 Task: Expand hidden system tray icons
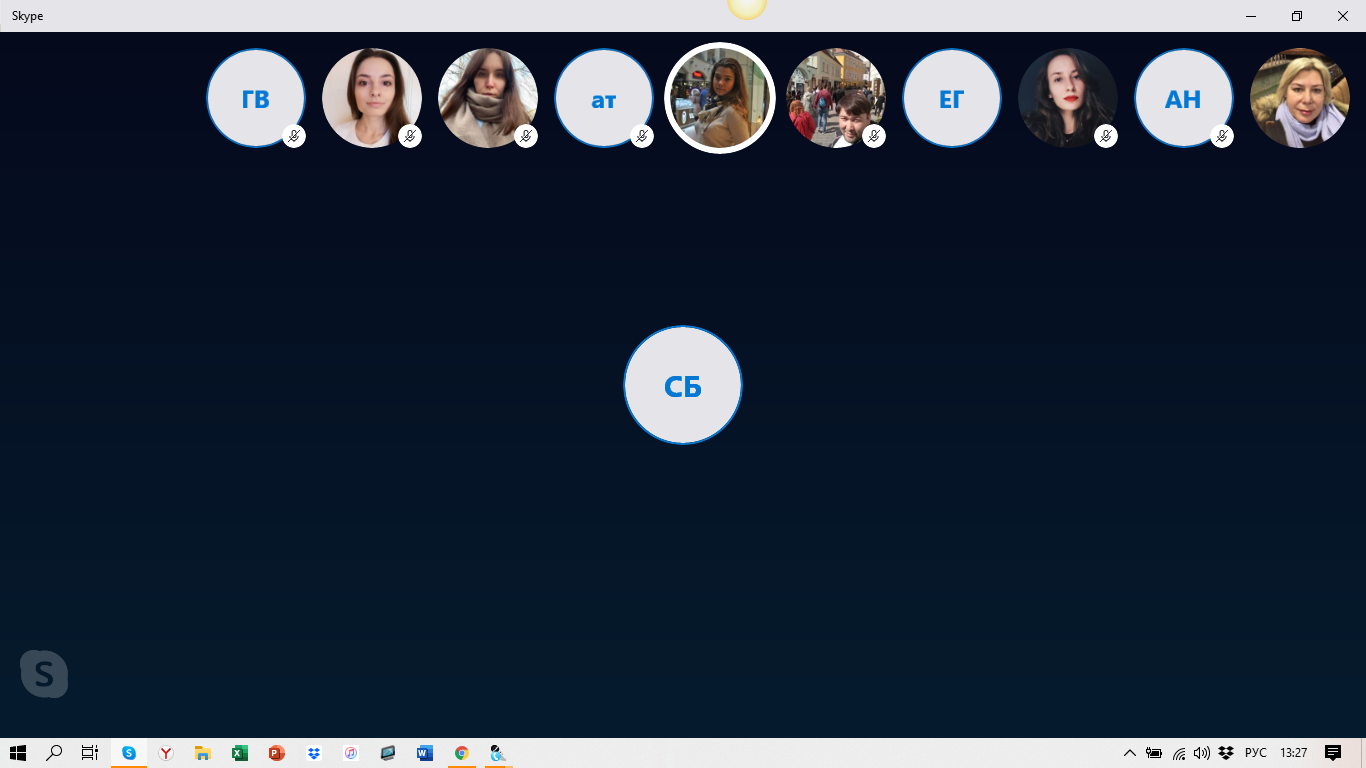click(x=1130, y=753)
